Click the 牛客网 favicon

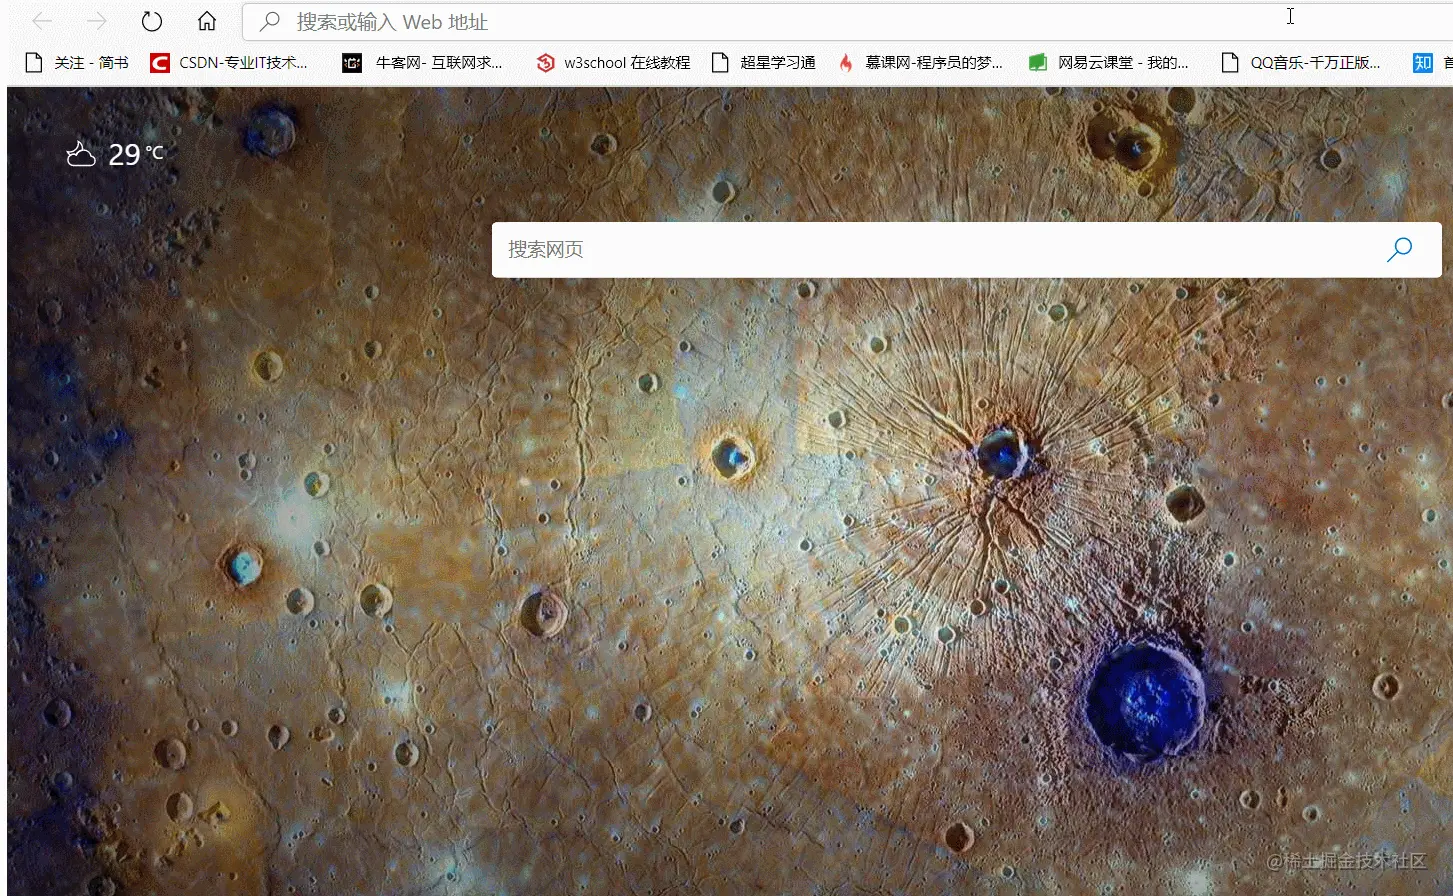click(352, 63)
